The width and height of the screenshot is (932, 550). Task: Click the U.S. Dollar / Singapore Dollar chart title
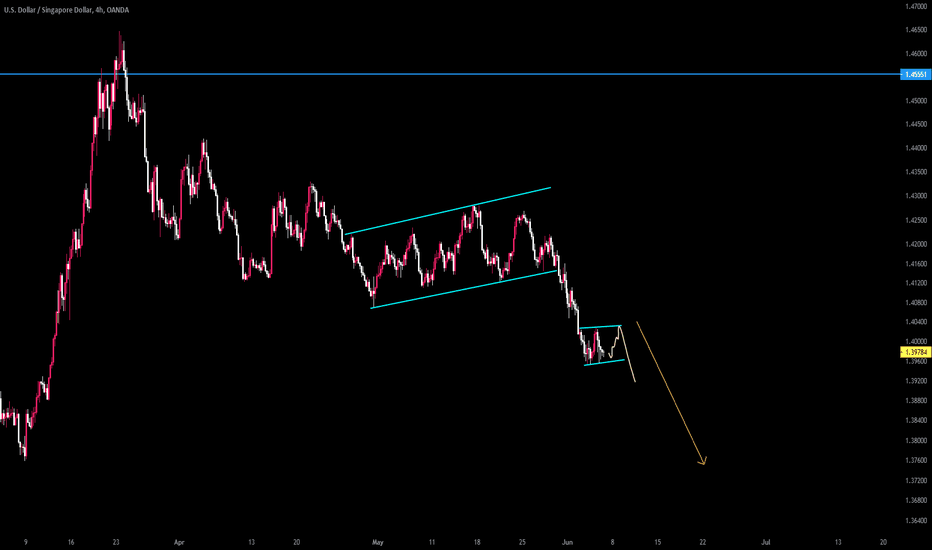66,10
